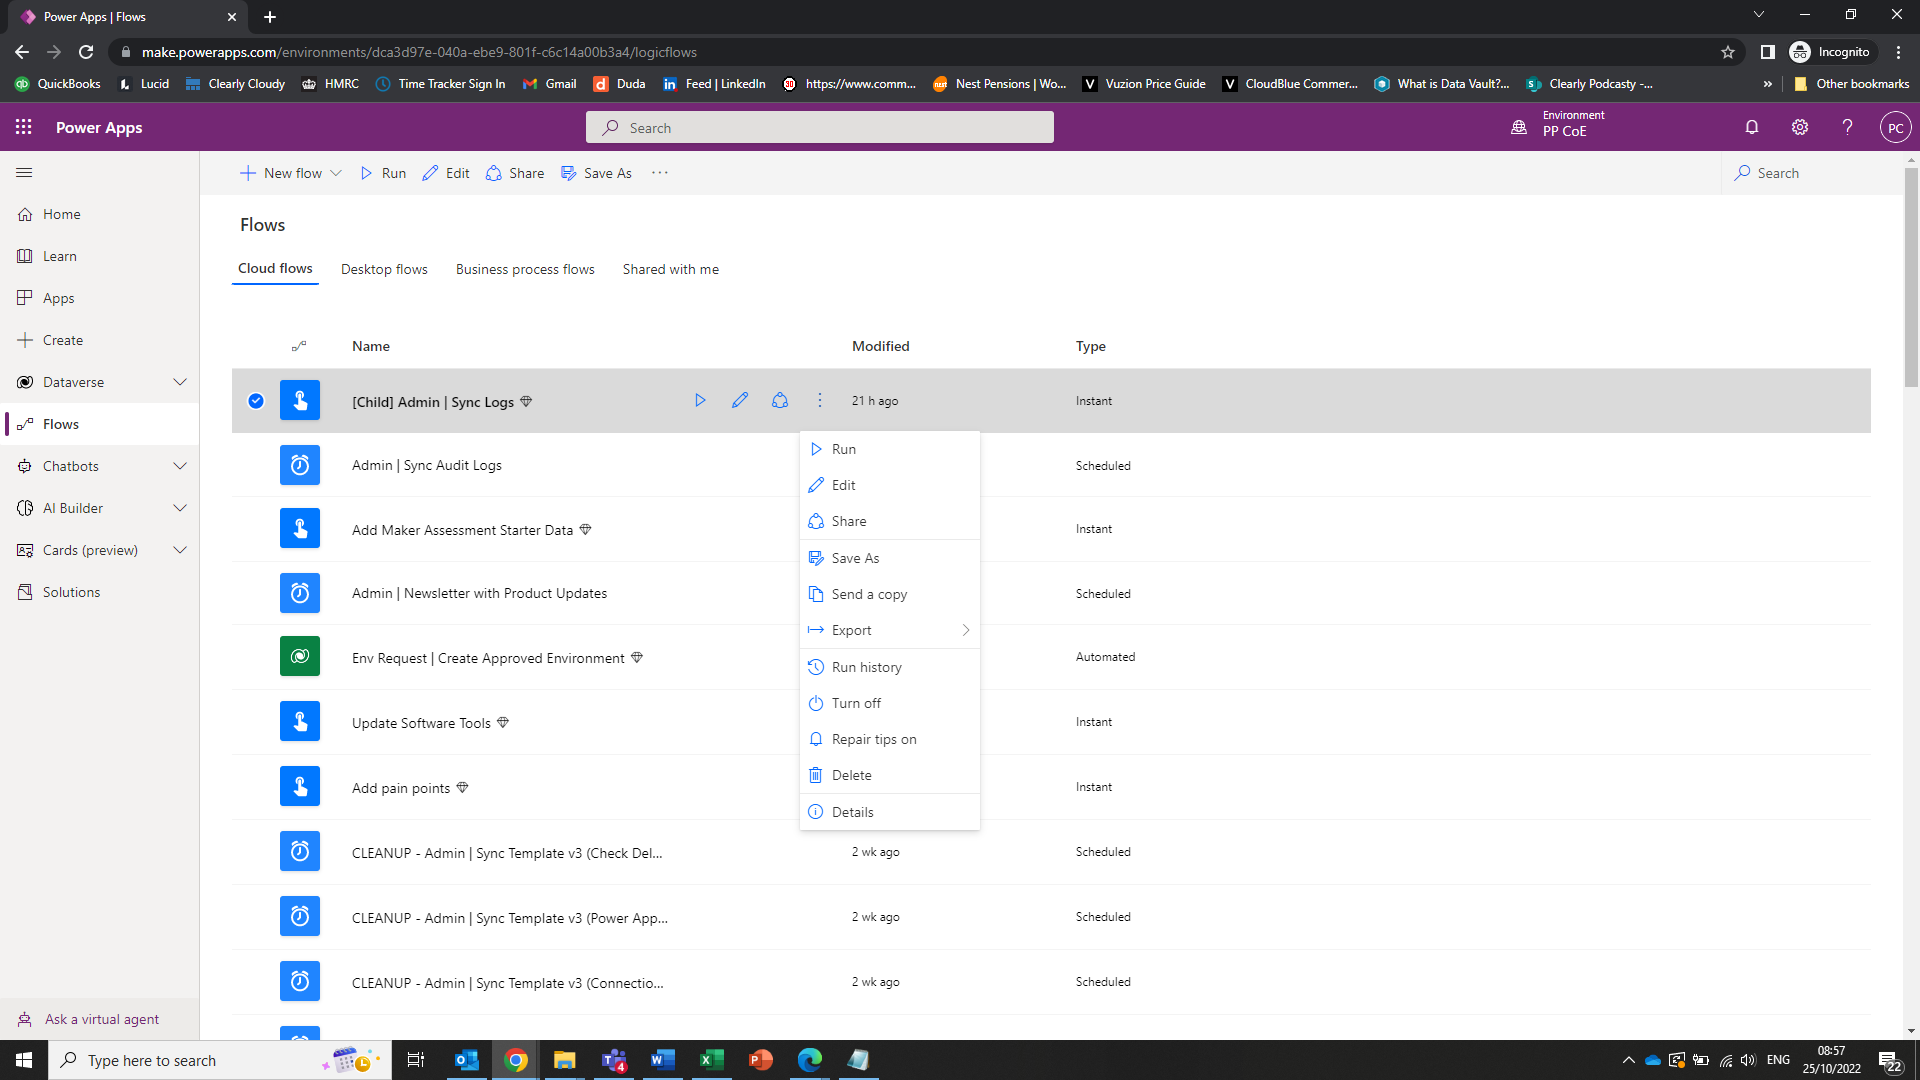
Task: Click the edit pencil on [Child] Admin Sync Logs
Action: [739, 400]
